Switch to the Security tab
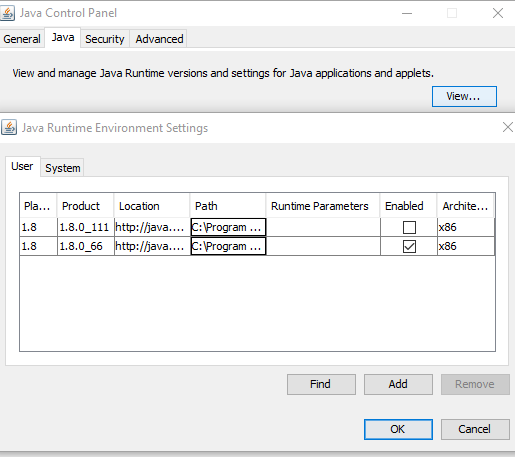 click(105, 39)
